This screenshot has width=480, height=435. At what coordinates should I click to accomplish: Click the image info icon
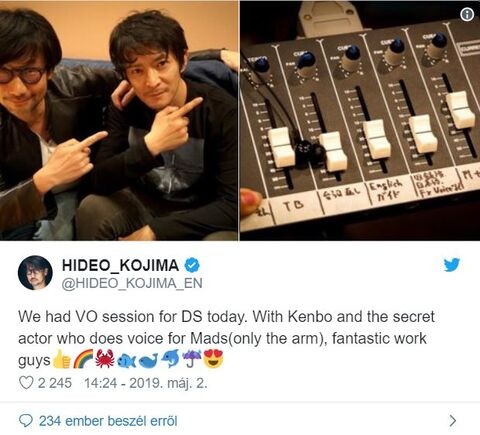(x=467, y=14)
